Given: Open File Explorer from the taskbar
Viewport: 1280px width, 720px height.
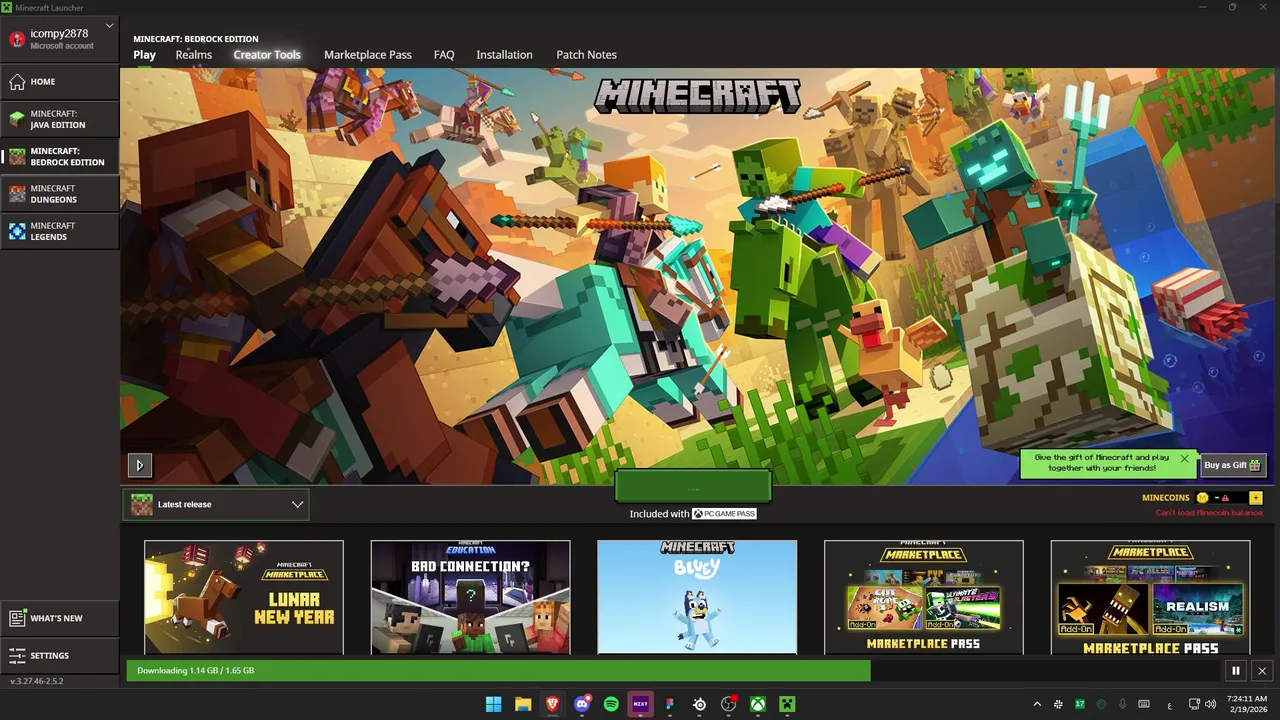Looking at the screenshot, I should [x=523, y=704].
